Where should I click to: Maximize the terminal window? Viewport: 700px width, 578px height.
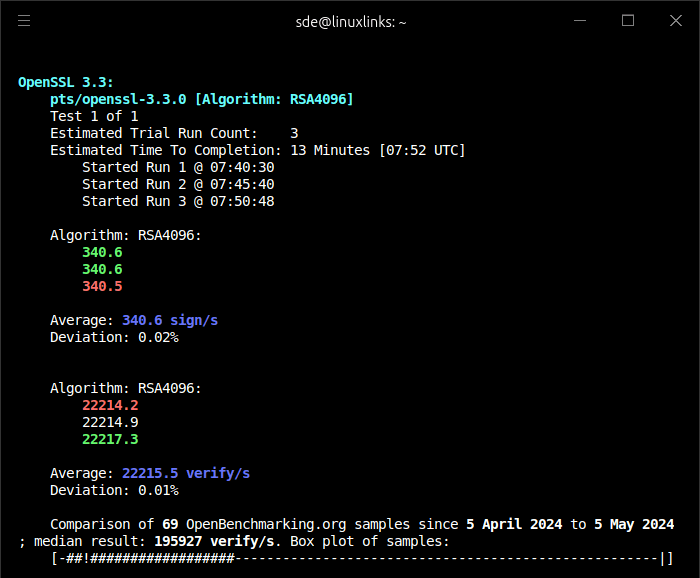click(628, 21)
